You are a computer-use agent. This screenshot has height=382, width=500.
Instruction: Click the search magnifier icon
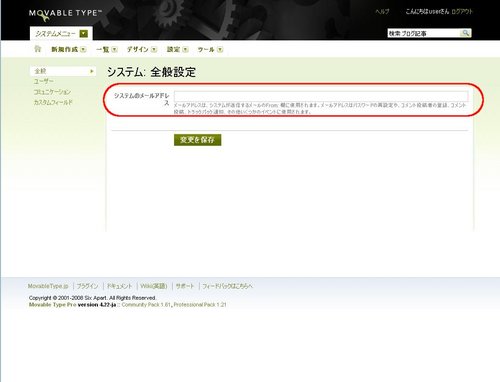[x=466, y=33]
